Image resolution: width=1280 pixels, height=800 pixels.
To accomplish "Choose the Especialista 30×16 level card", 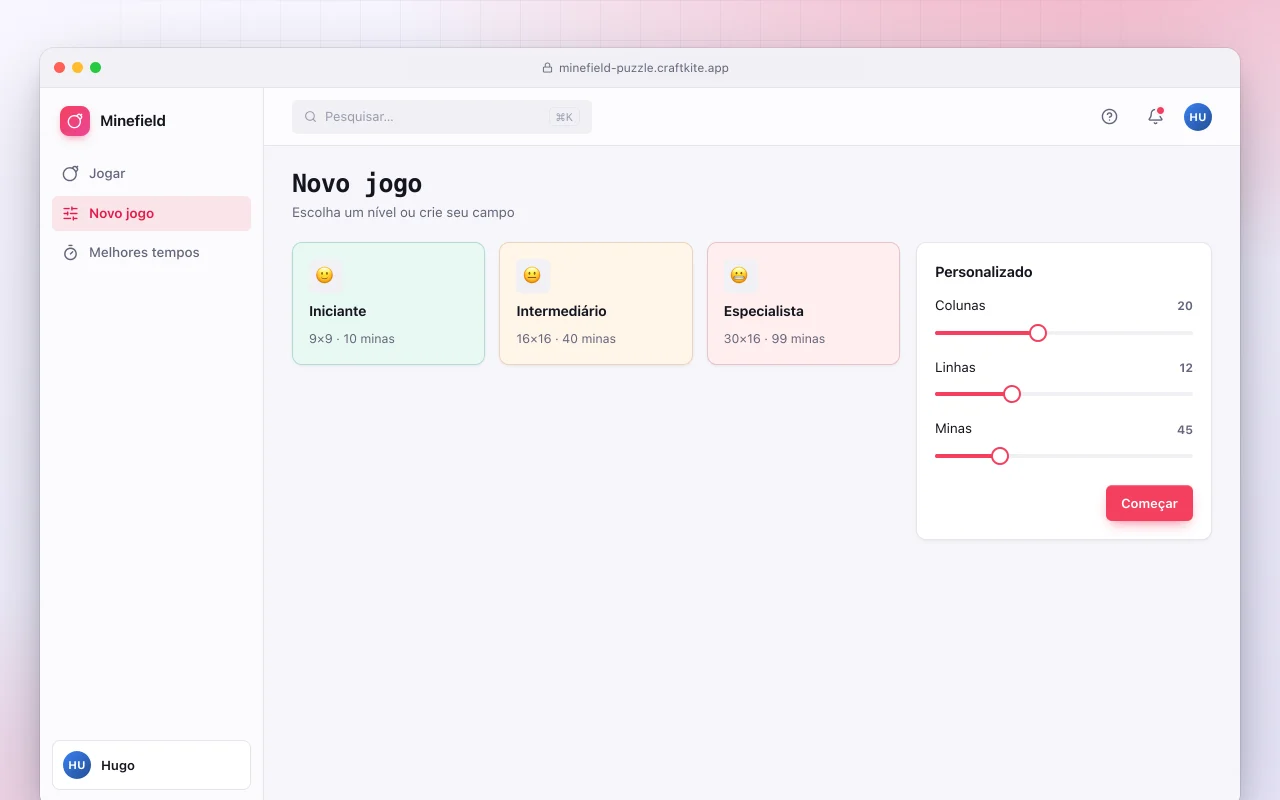I will [x=803, y=304].
